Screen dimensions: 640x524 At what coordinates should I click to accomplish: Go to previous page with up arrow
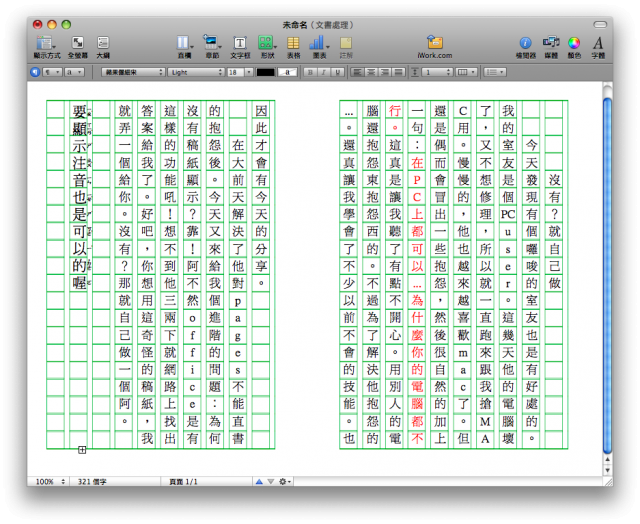click(x=259, y=482)
